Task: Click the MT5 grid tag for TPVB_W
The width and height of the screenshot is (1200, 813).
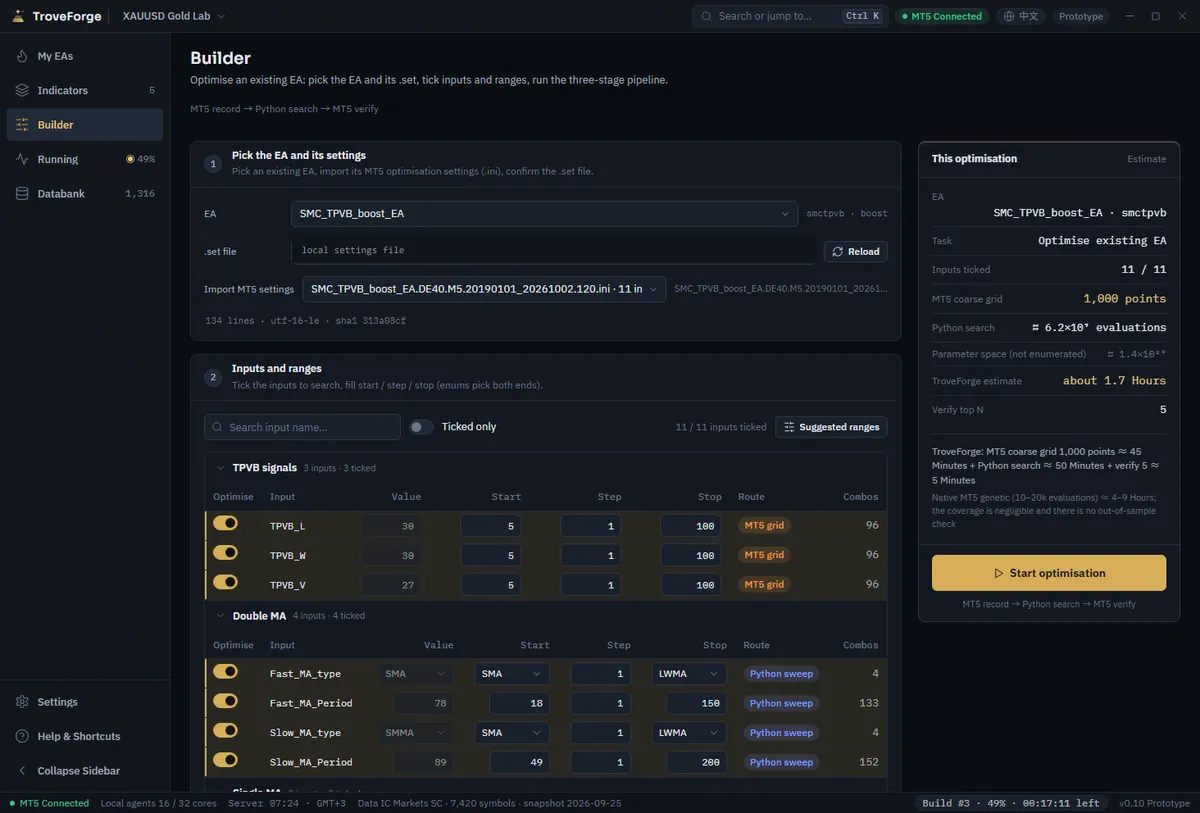Action: pos(764,555)
